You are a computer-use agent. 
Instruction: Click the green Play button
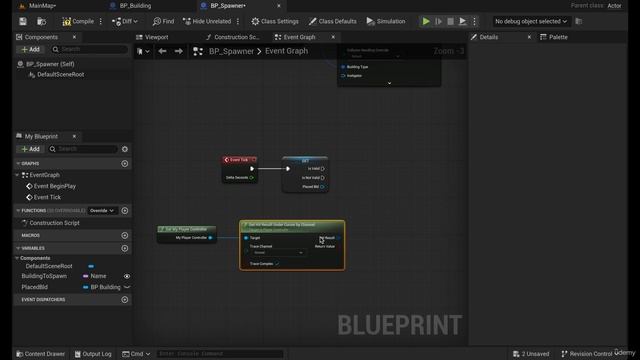tap(426, 21)
